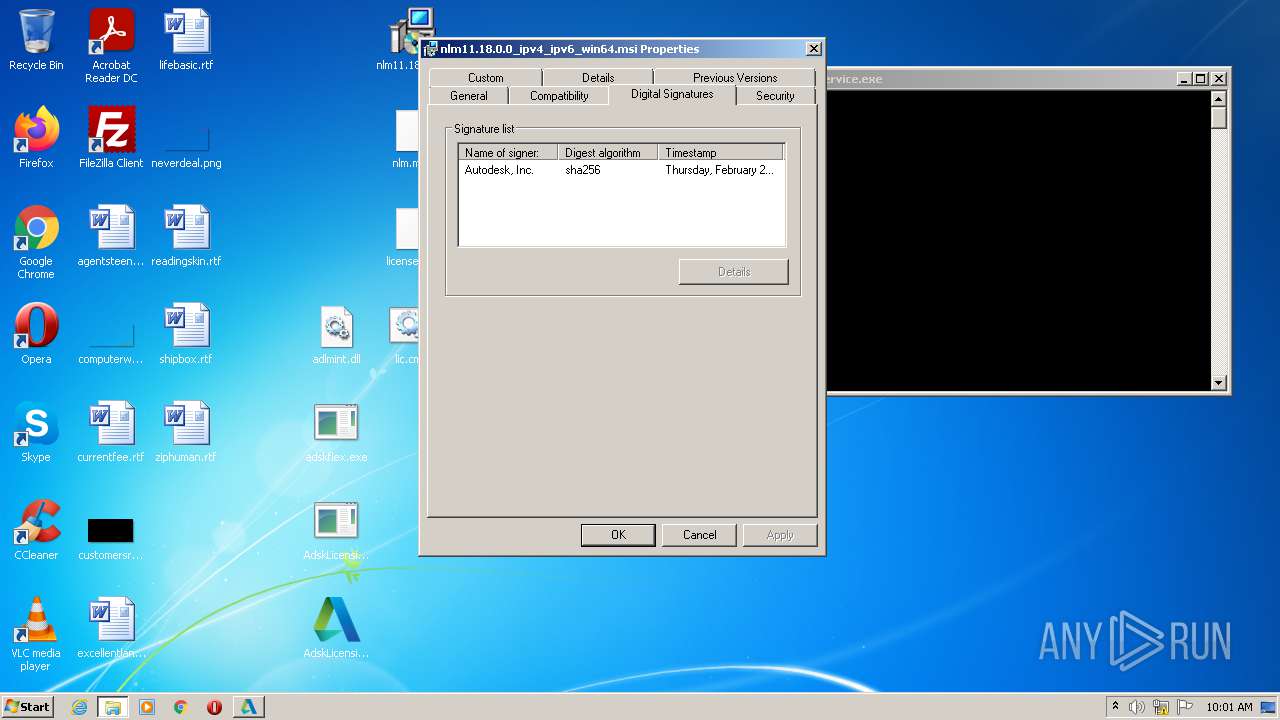This screenshot has width=1280, height=720.
Task: Open the Start menu
Action: point(27,707)
